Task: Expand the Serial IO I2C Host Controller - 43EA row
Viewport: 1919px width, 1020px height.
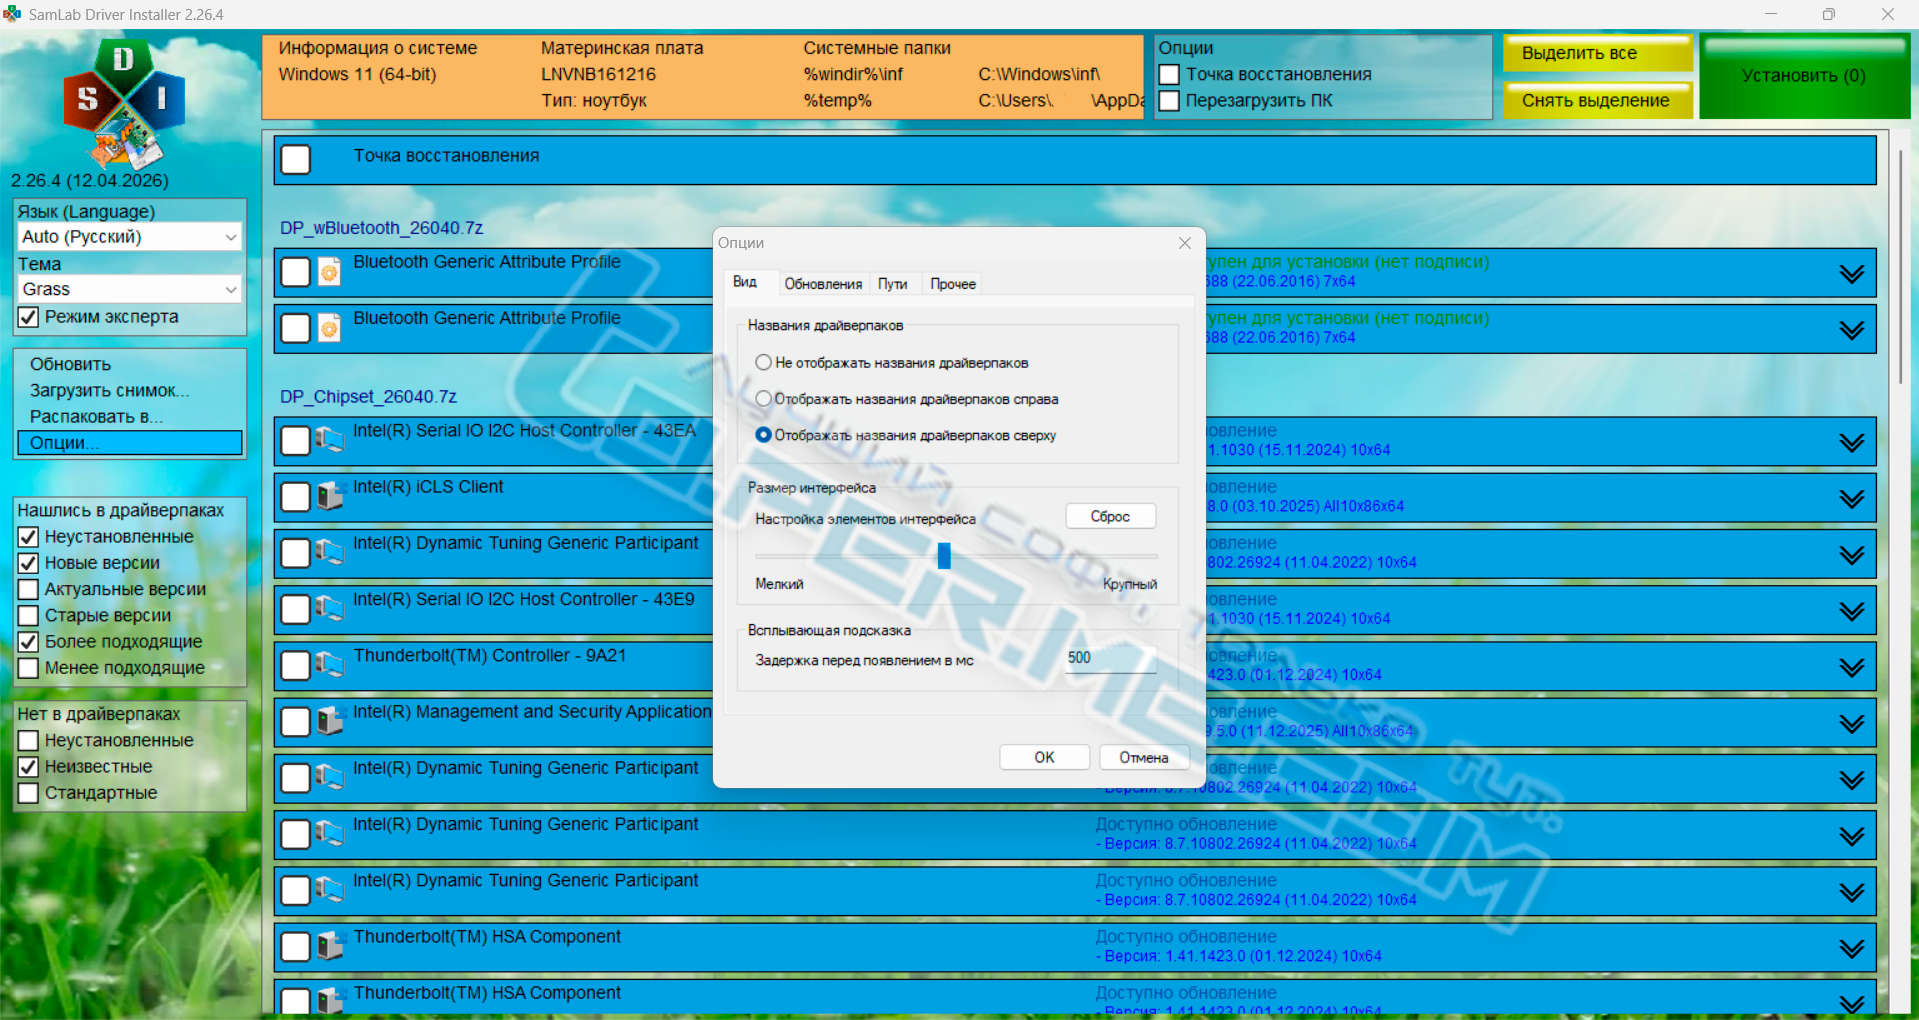Action: pos(1852,443)
